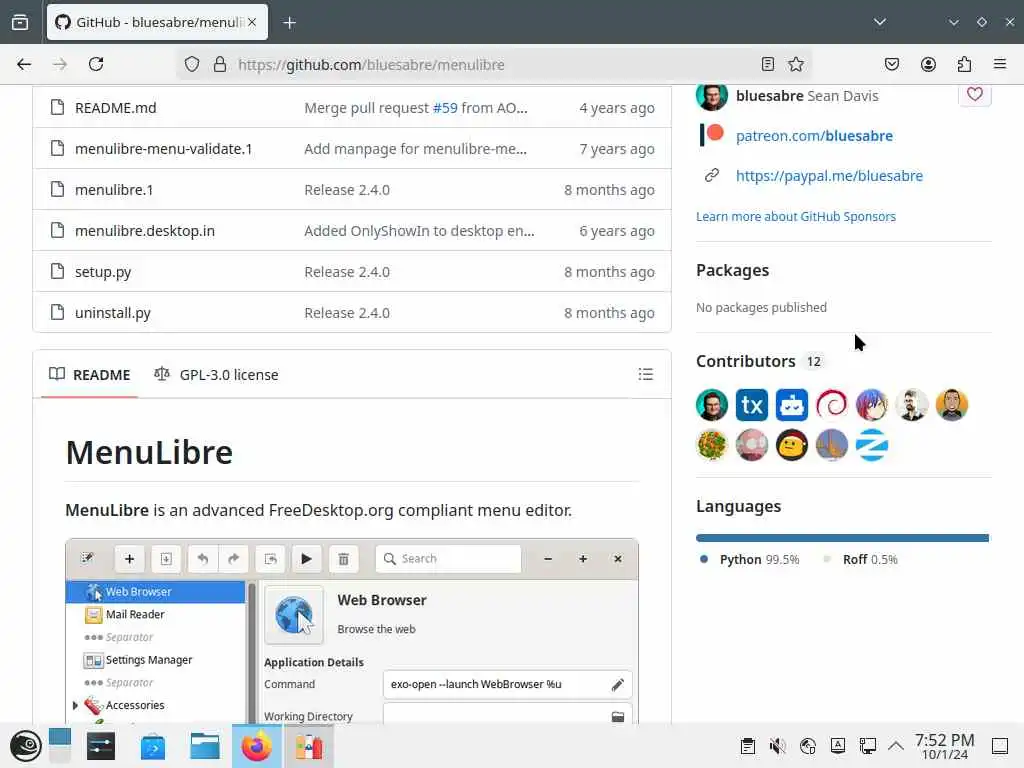Click the Python language bar
Image resolution: width=1024 pixels, height=768 pixels.
click(842, 538)
